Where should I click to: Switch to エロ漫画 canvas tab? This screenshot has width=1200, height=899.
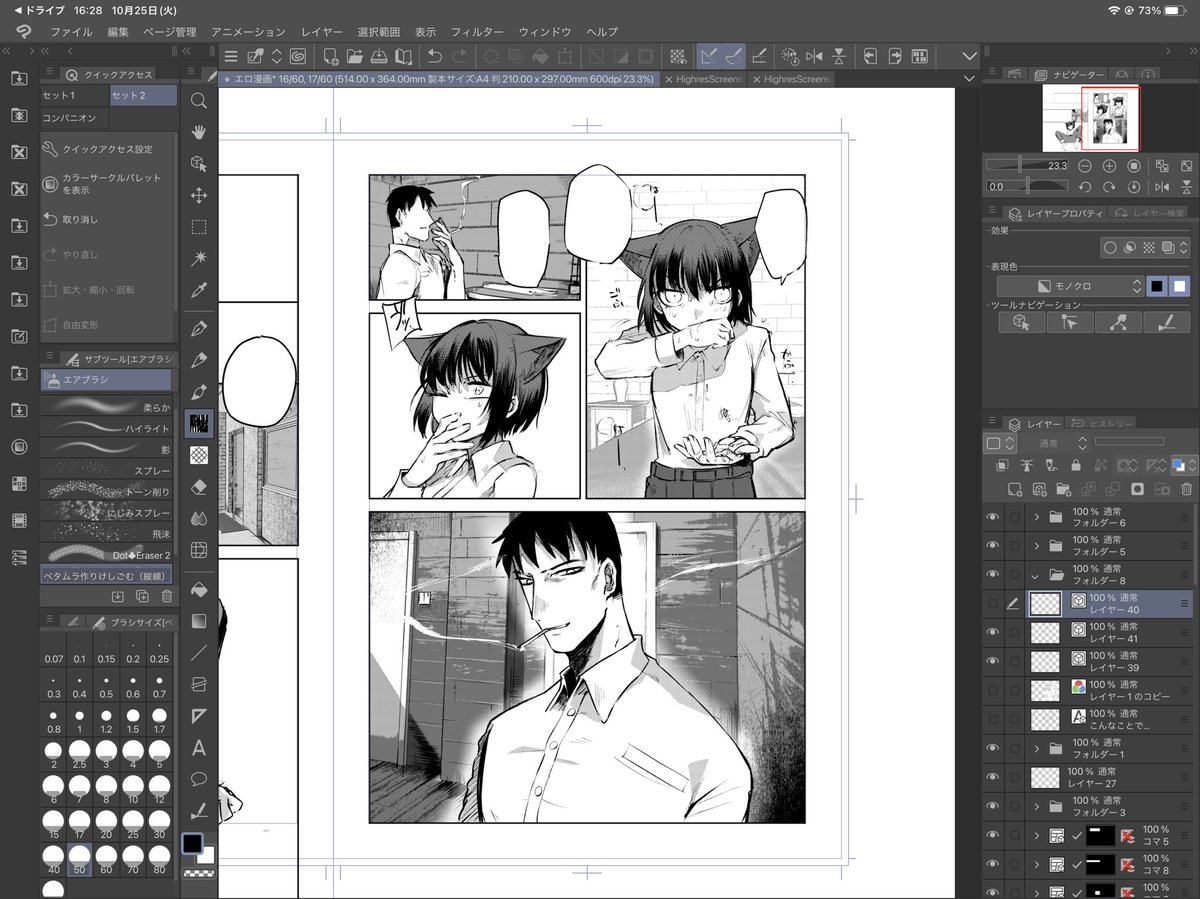[x=438, y=78]
